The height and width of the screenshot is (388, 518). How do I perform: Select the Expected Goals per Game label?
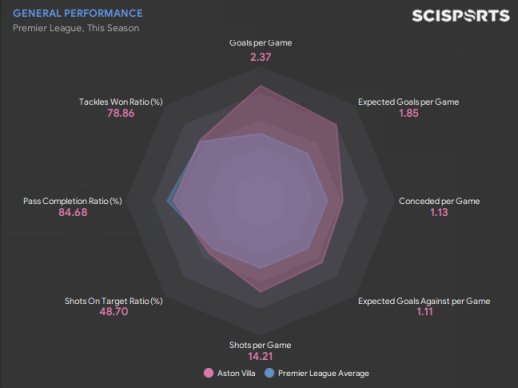409,102
